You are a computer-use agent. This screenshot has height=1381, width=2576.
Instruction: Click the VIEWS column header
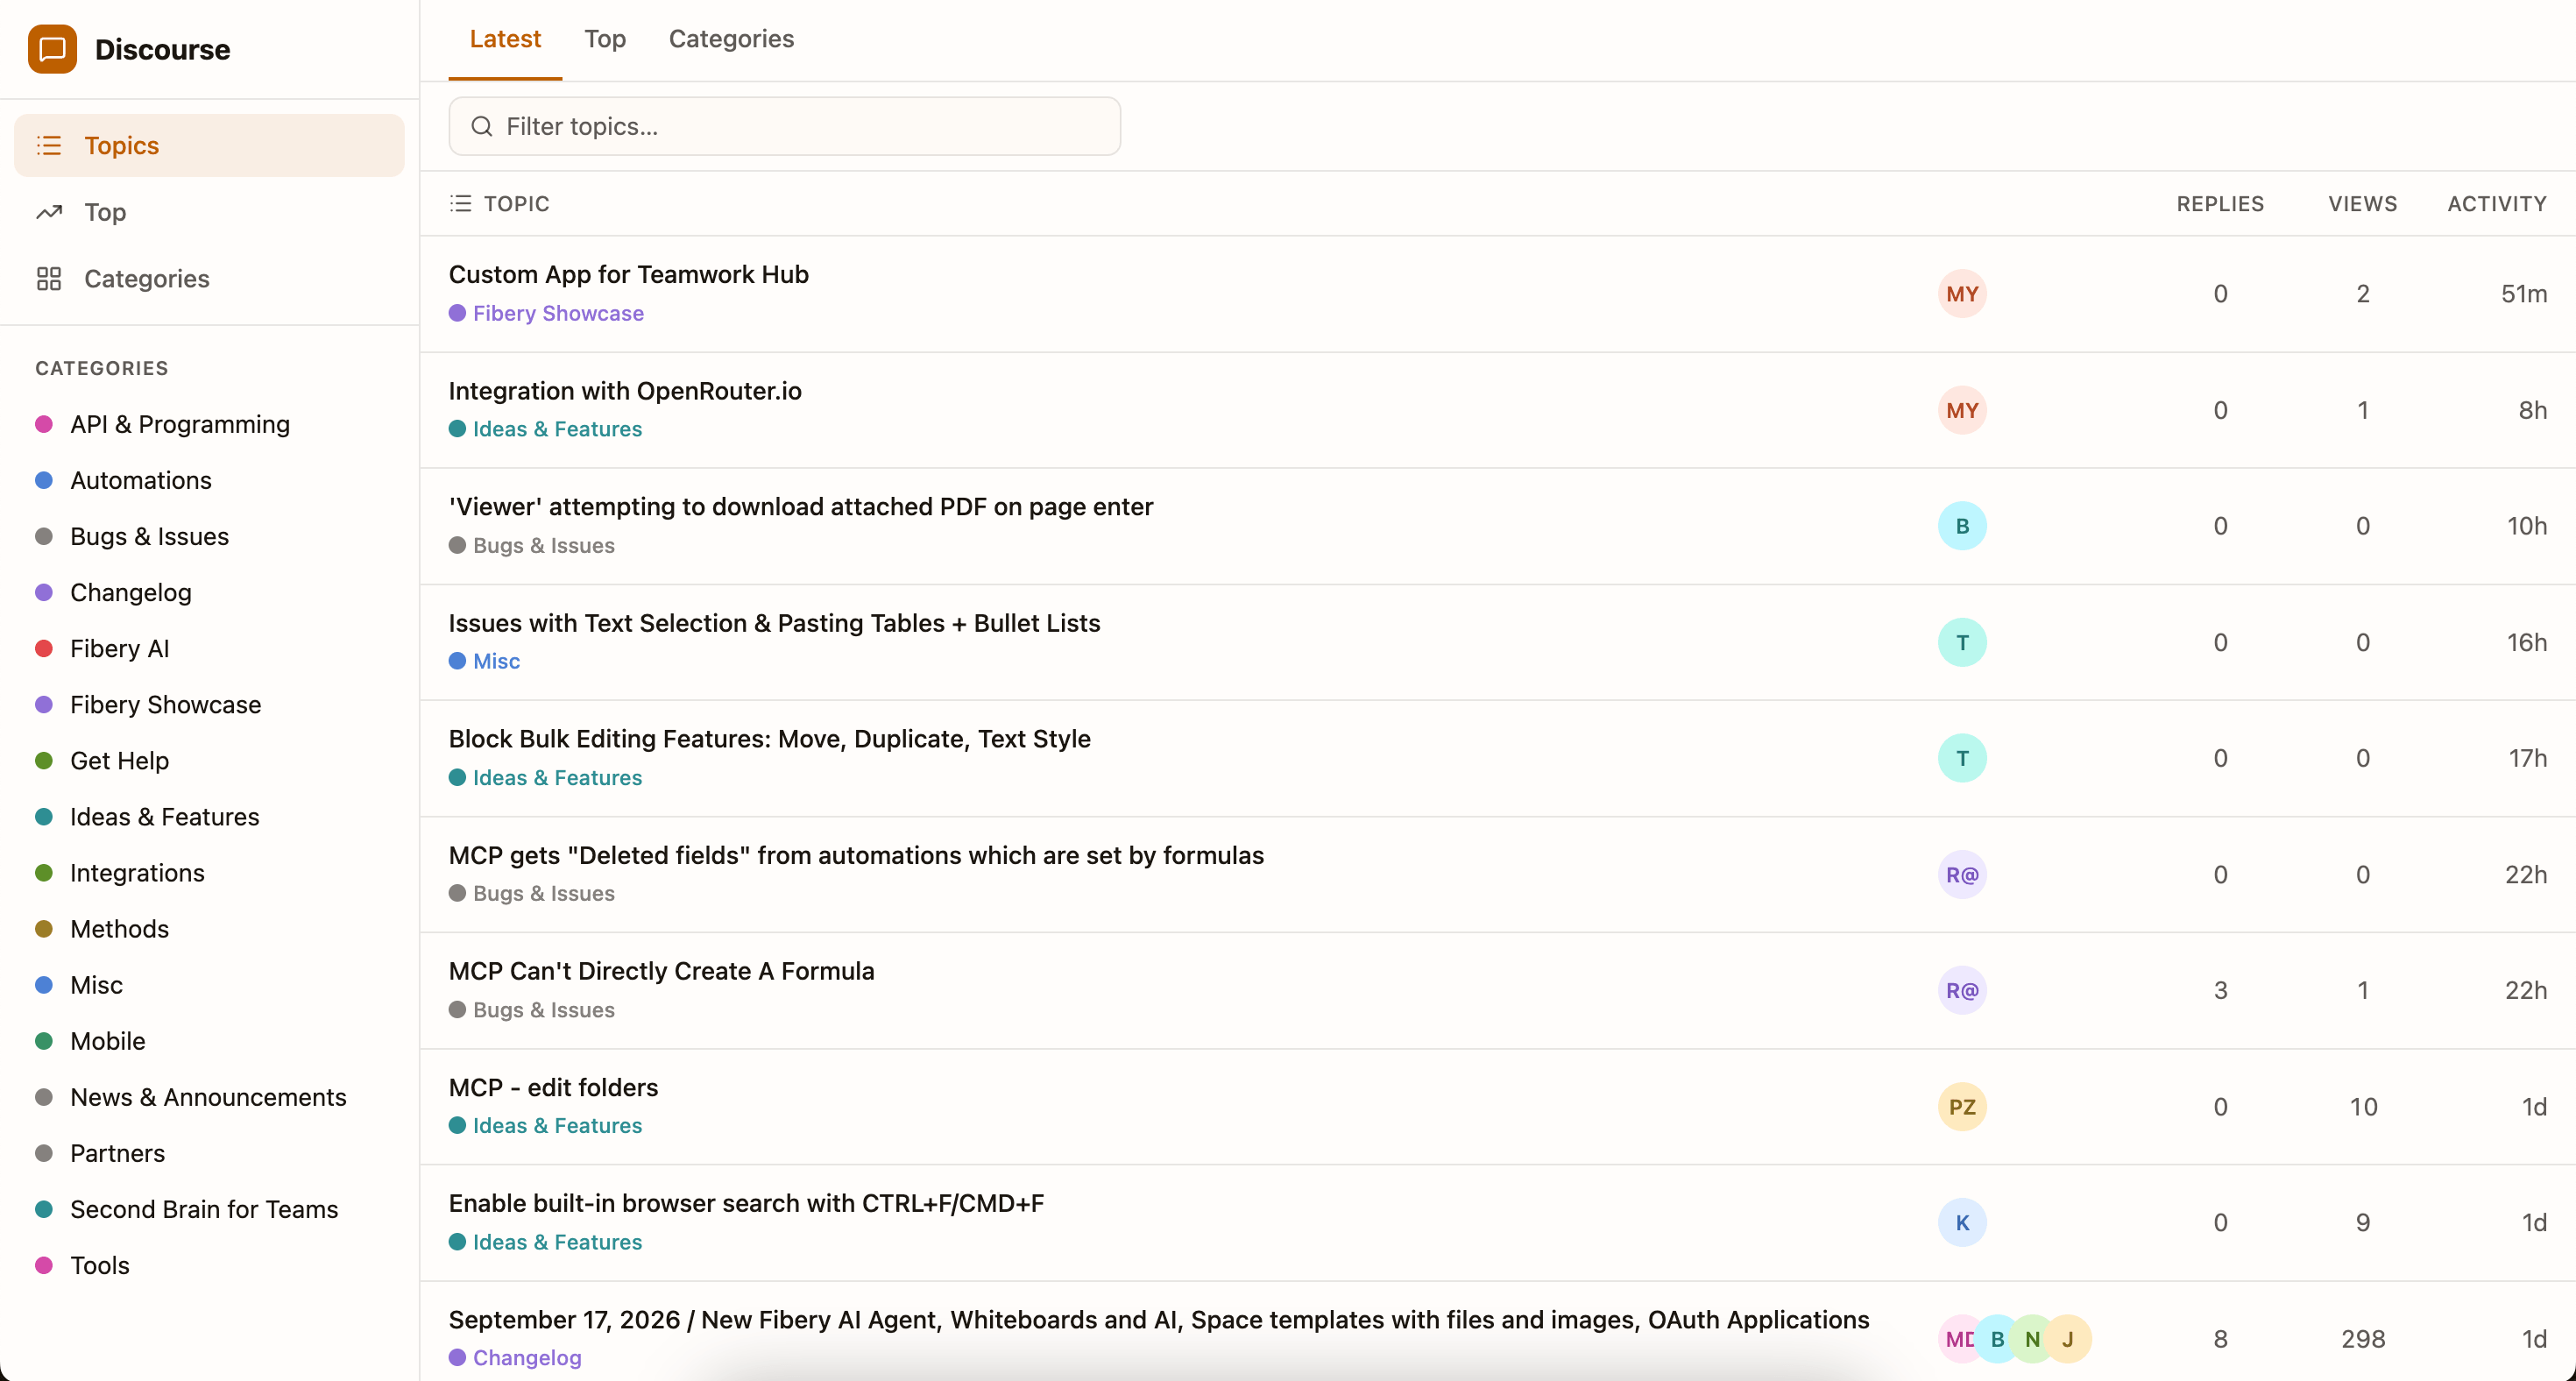(2362, 204)
